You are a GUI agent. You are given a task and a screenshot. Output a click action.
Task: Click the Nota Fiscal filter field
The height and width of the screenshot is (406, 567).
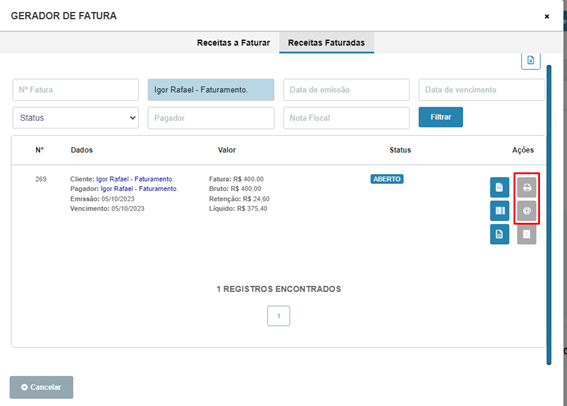click(346, 118)
